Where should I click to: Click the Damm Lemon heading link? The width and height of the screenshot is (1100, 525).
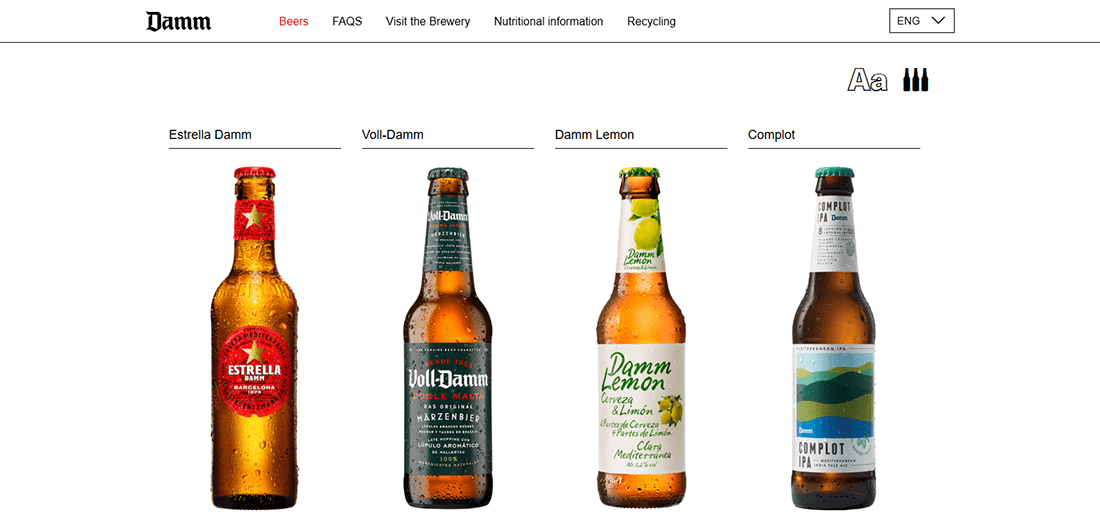tap(594, 135)
